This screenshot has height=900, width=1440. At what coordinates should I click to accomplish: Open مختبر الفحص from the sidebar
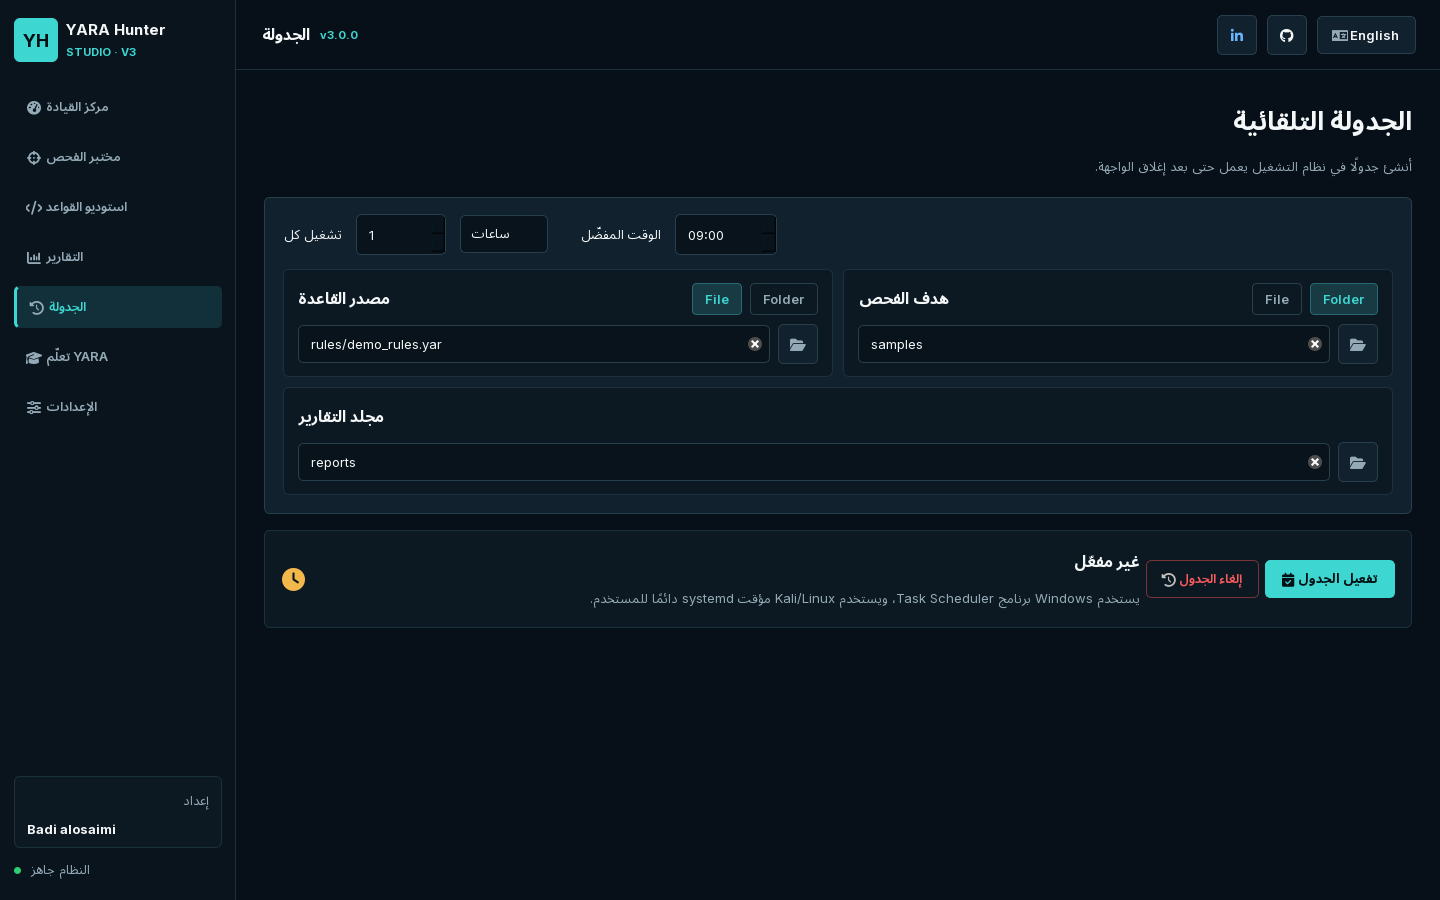[x=118, y=157]
